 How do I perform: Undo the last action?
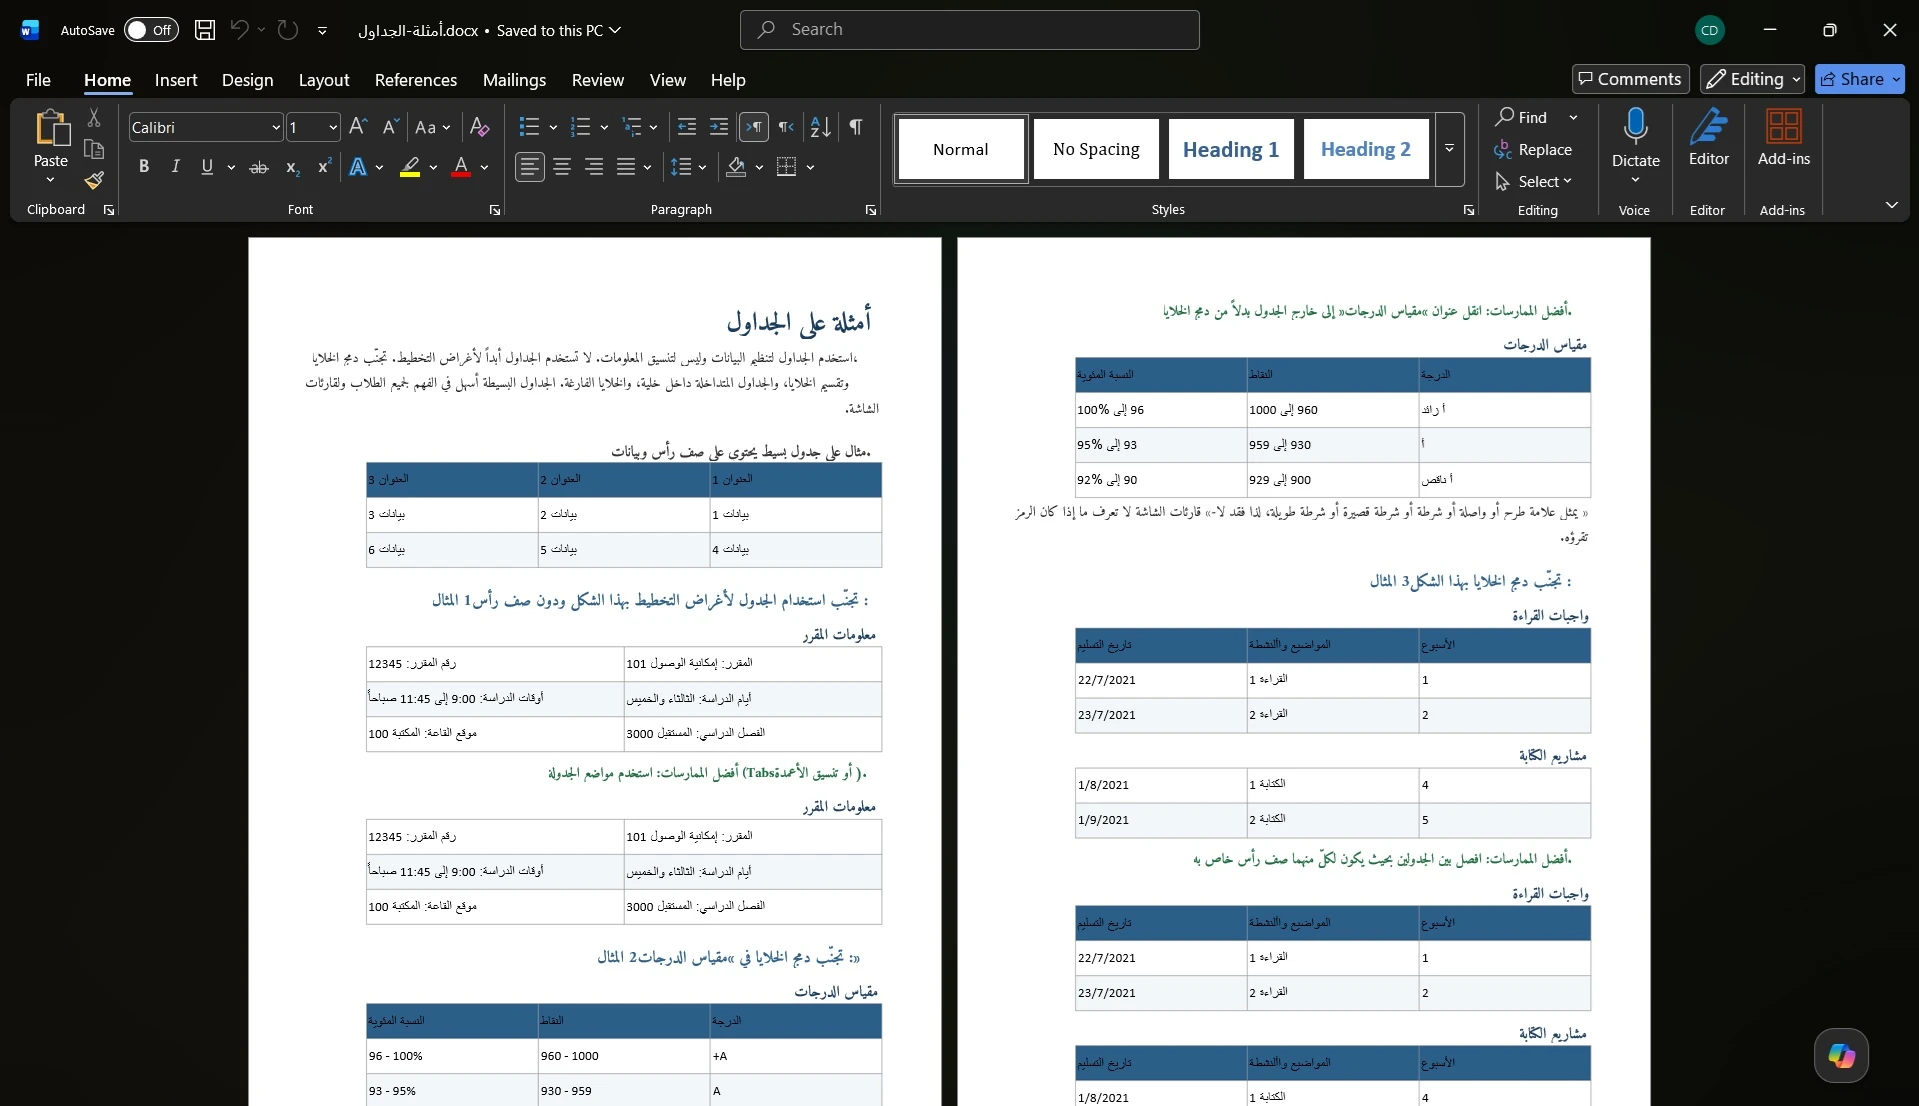coord(239,30)
